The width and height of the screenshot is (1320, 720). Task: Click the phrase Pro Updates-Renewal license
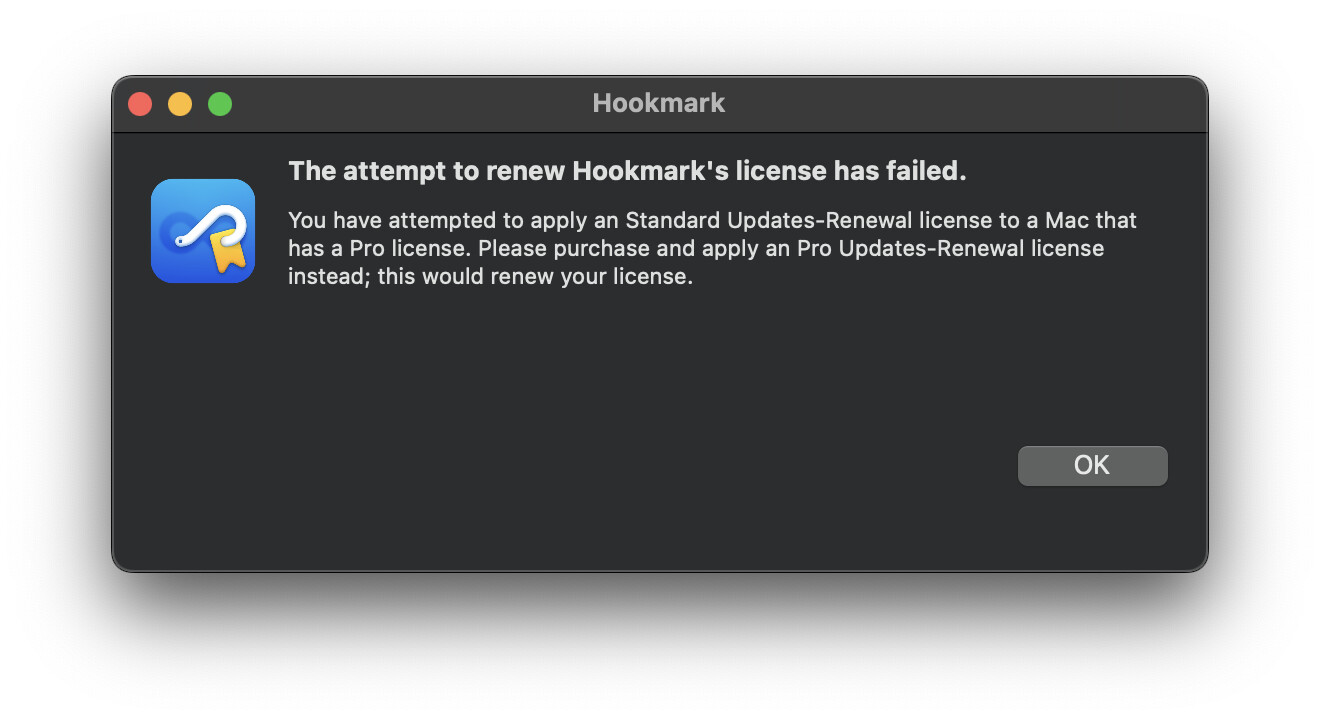pos(925,248)
